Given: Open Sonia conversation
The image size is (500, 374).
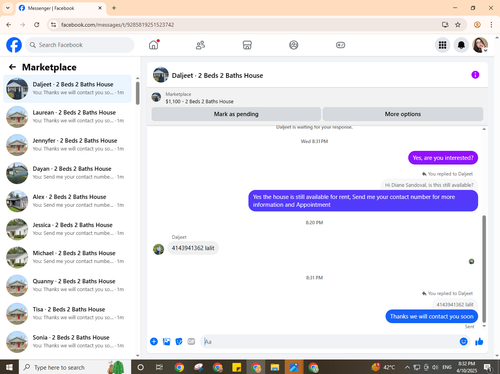Looking at the screenshot, I should pyautogui.click(x=67, y=342).
